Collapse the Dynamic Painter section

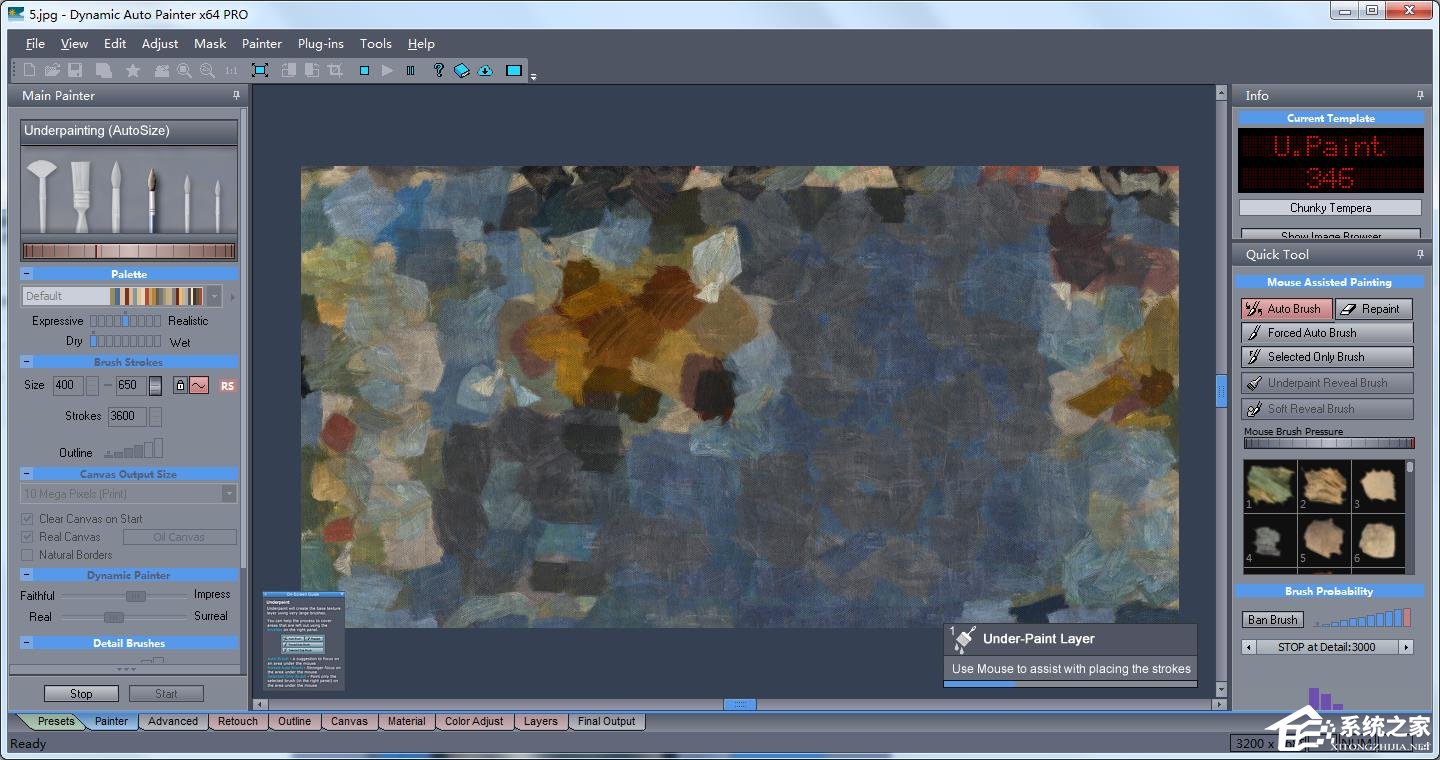(x=26, y=575)
